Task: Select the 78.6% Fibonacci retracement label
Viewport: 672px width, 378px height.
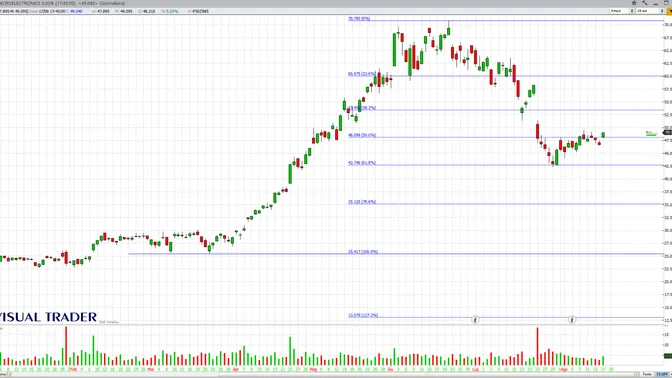Action: coord(362,201)
